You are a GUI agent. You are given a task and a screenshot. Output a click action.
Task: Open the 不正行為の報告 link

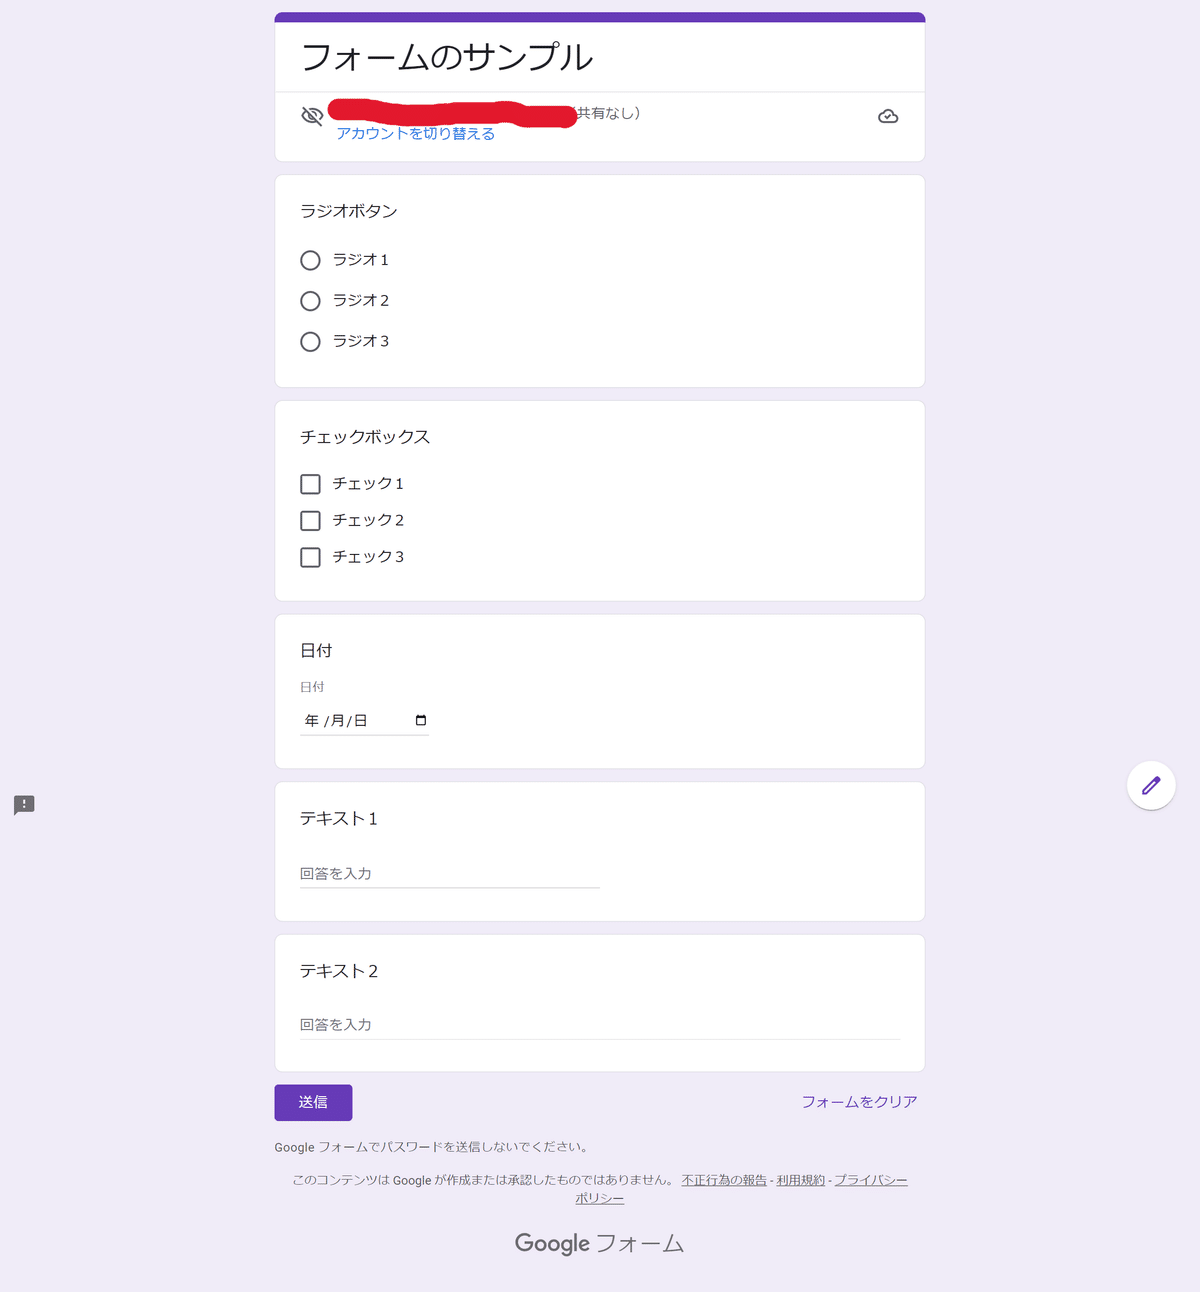[x=724, y=1180]
